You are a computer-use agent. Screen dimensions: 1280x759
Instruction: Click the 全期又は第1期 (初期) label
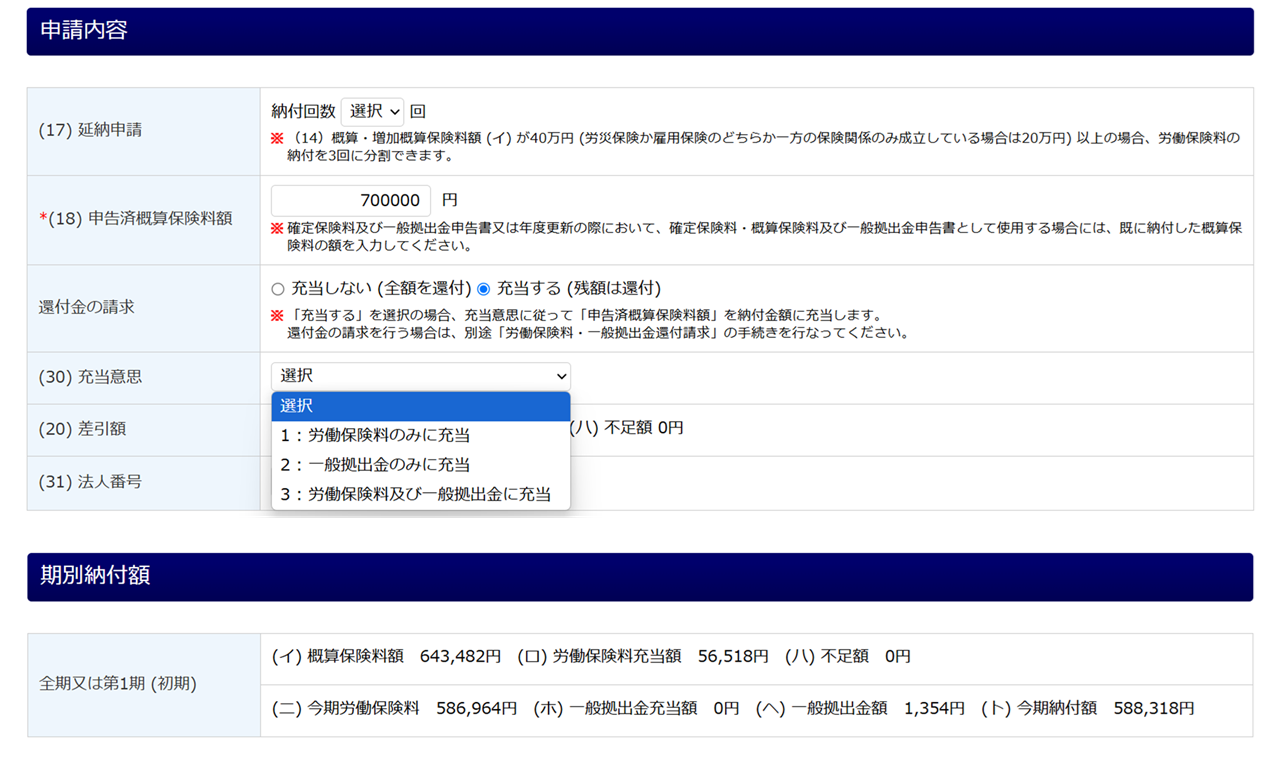coord(118,685)
